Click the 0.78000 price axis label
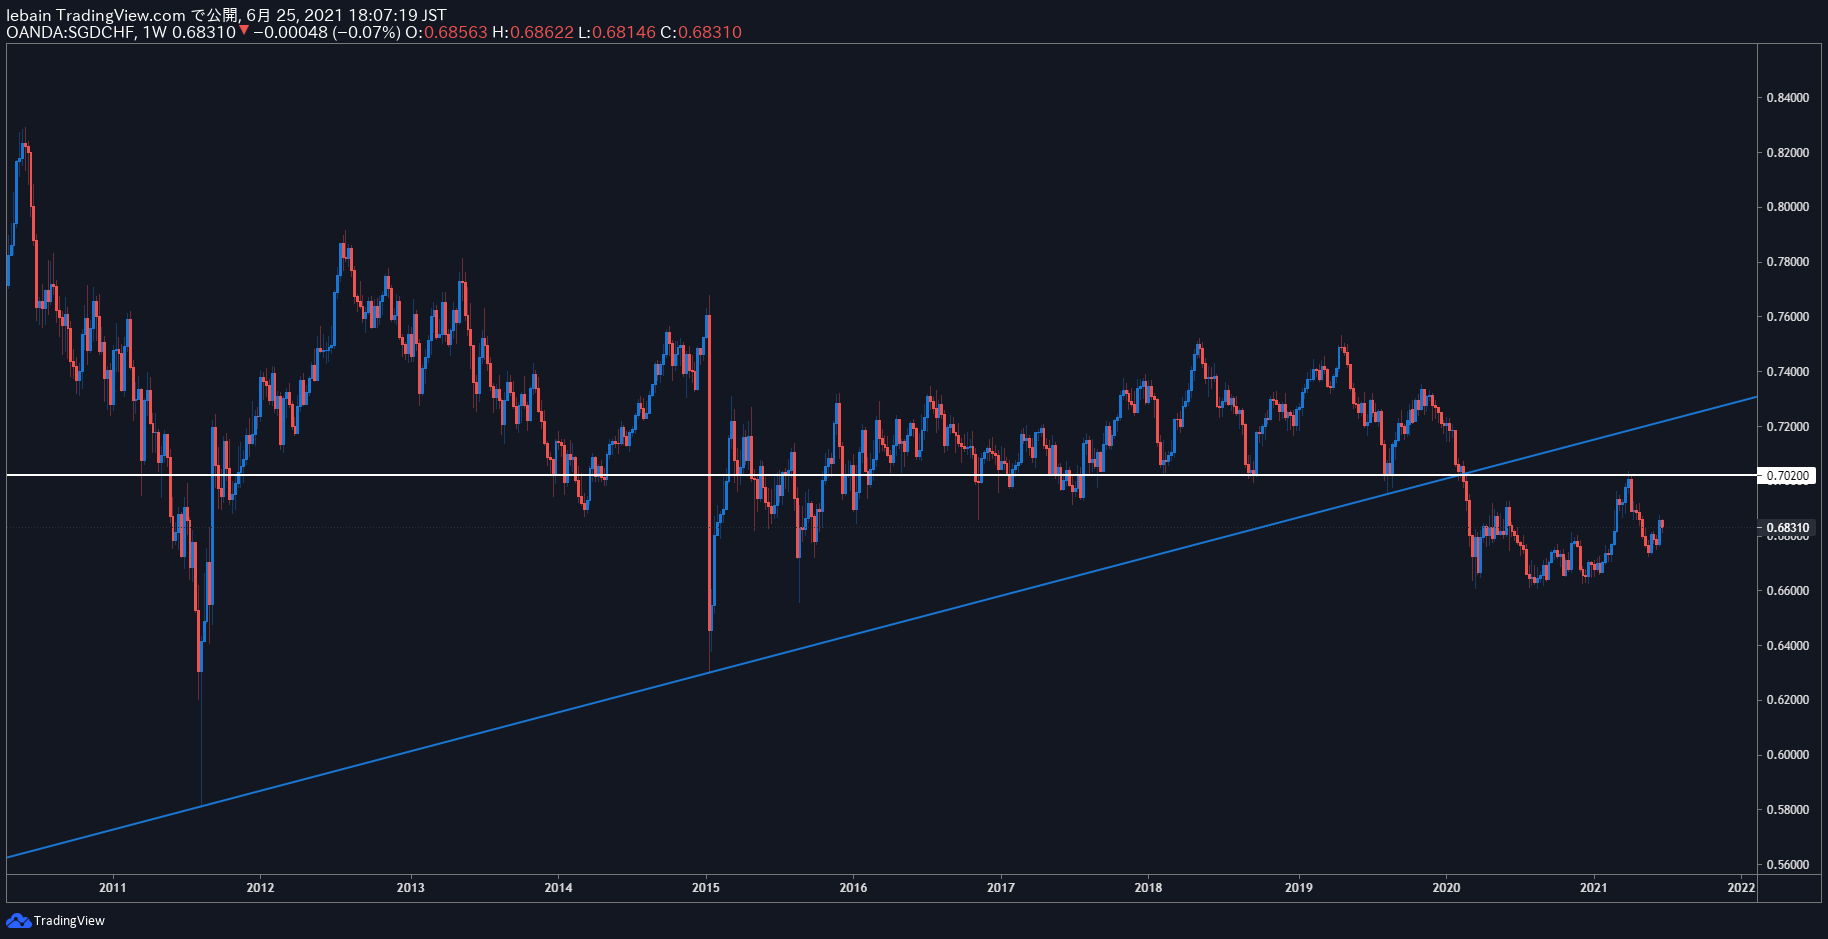This screenshot has width=1828, height=939. [x=1787, y=262]
